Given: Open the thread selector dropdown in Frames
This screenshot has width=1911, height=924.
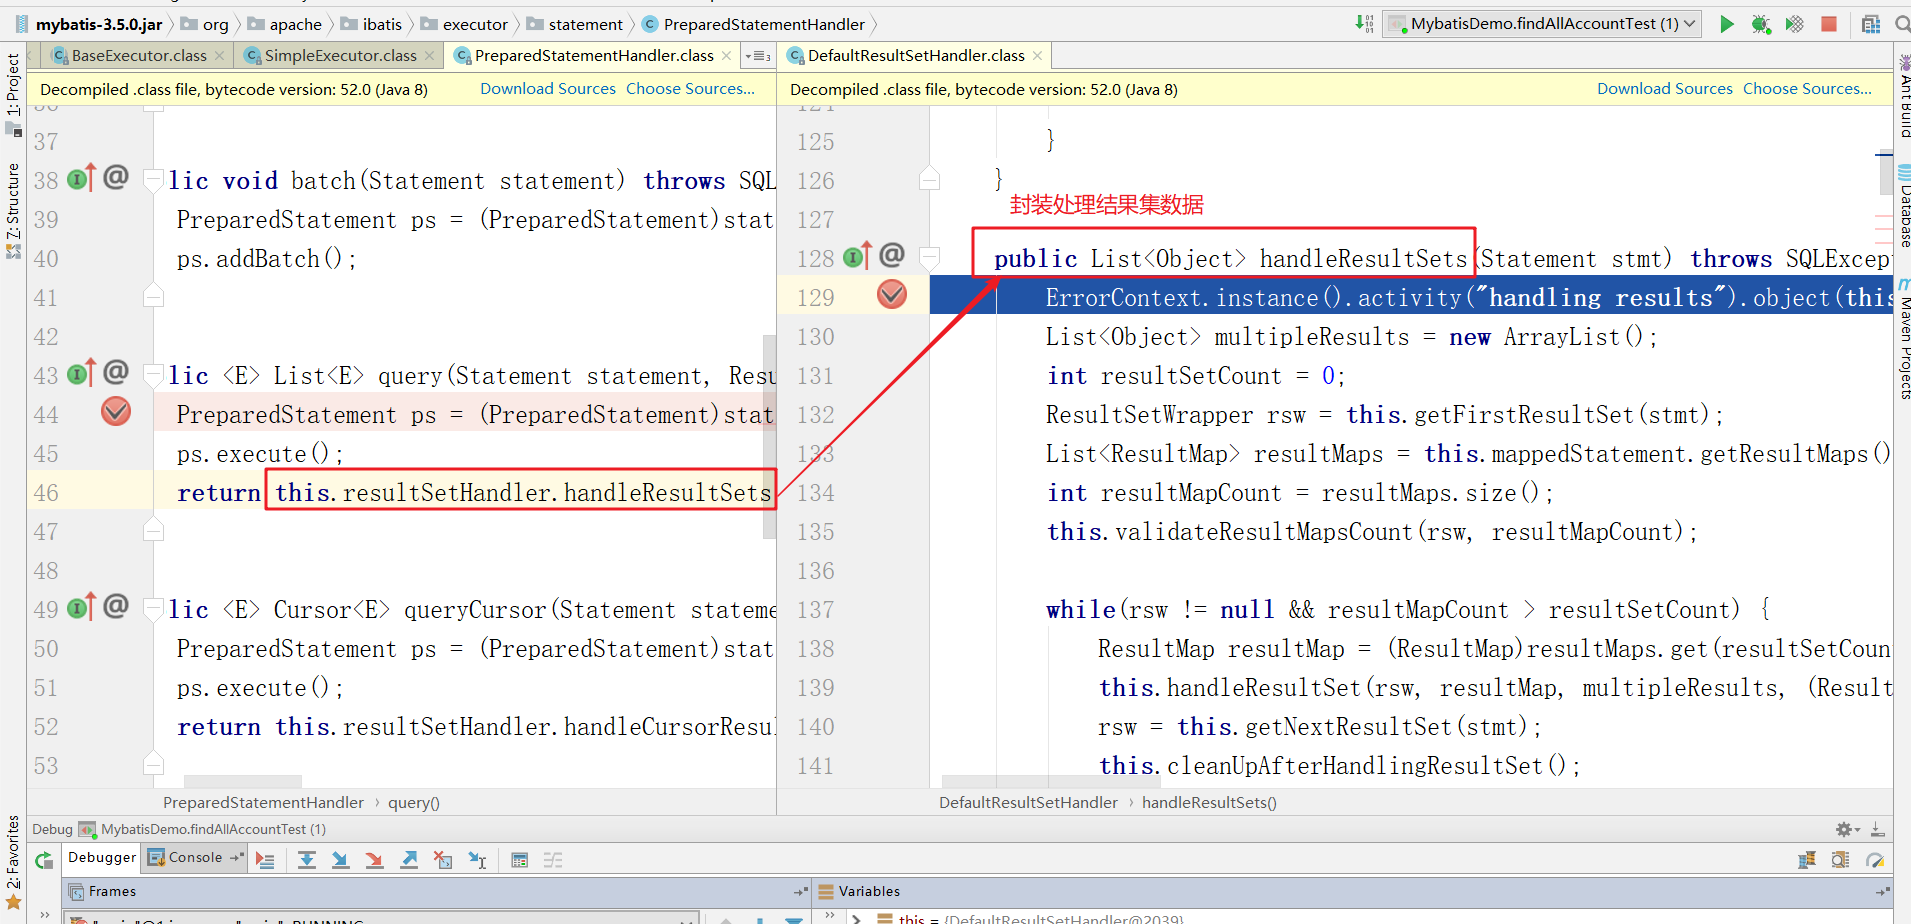Looking at the screenshot, I should (x=687, y=919).
